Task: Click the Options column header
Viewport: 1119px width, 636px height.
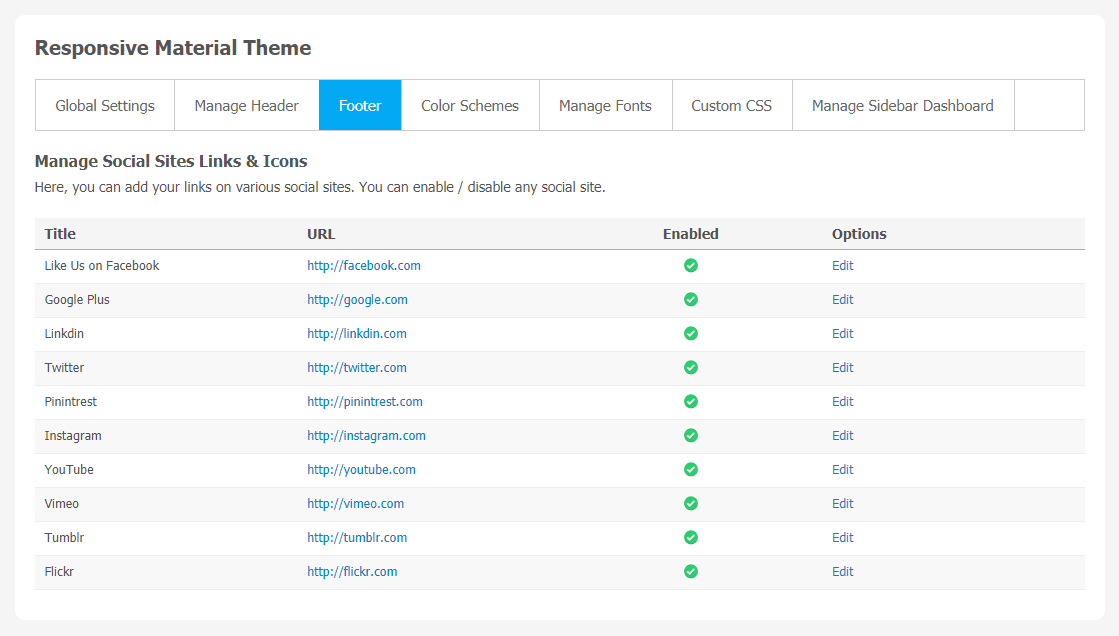Action: click(x=859, y=234)
